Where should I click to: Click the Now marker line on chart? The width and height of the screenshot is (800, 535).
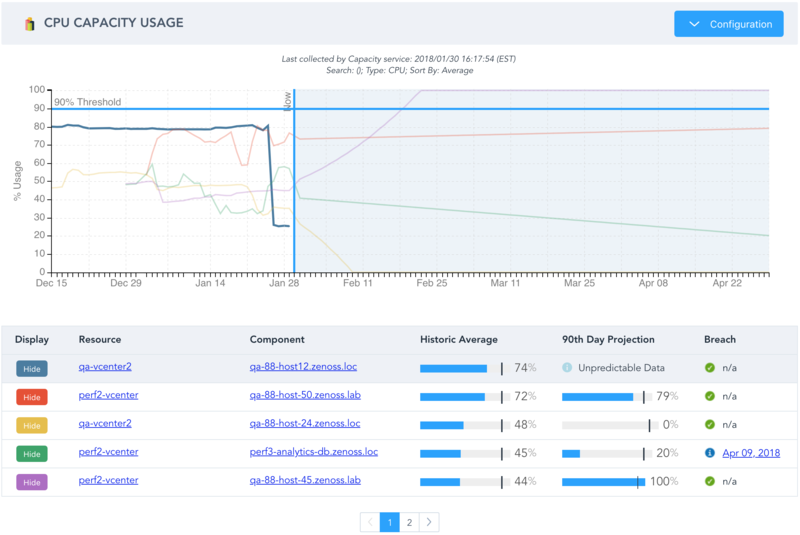(294, 181)
